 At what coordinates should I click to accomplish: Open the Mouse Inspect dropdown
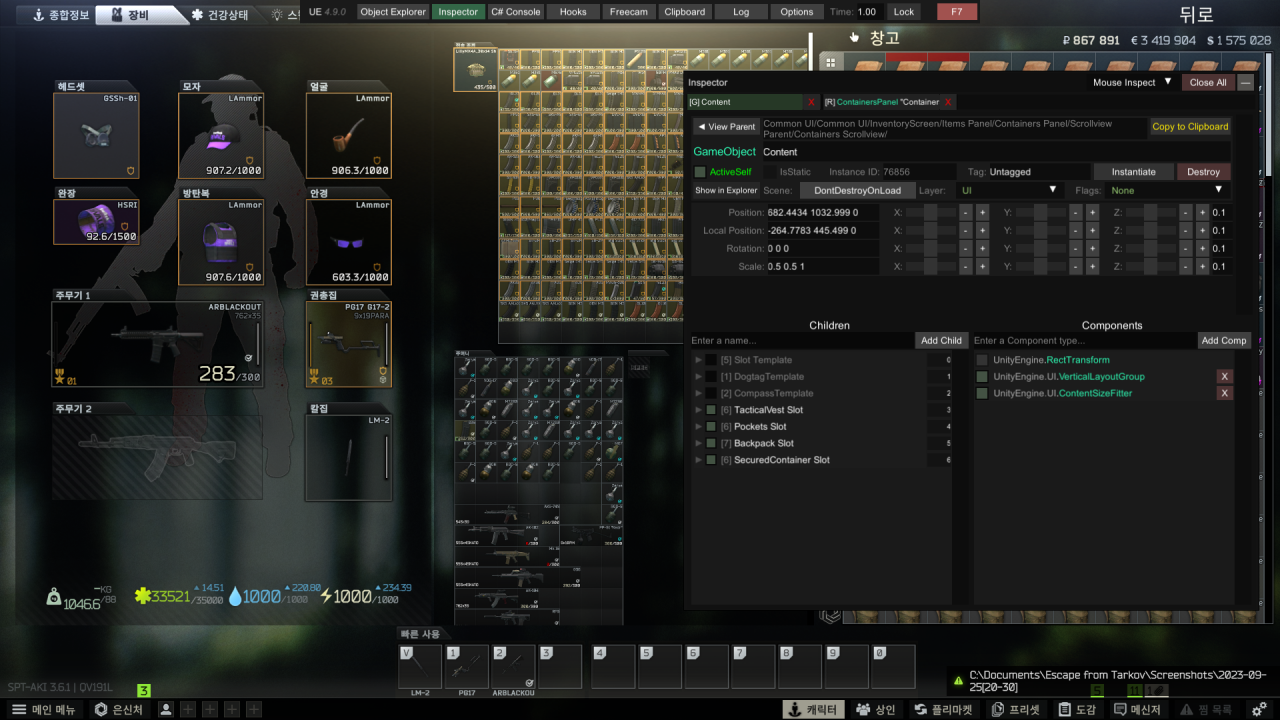coord(1132,82)
